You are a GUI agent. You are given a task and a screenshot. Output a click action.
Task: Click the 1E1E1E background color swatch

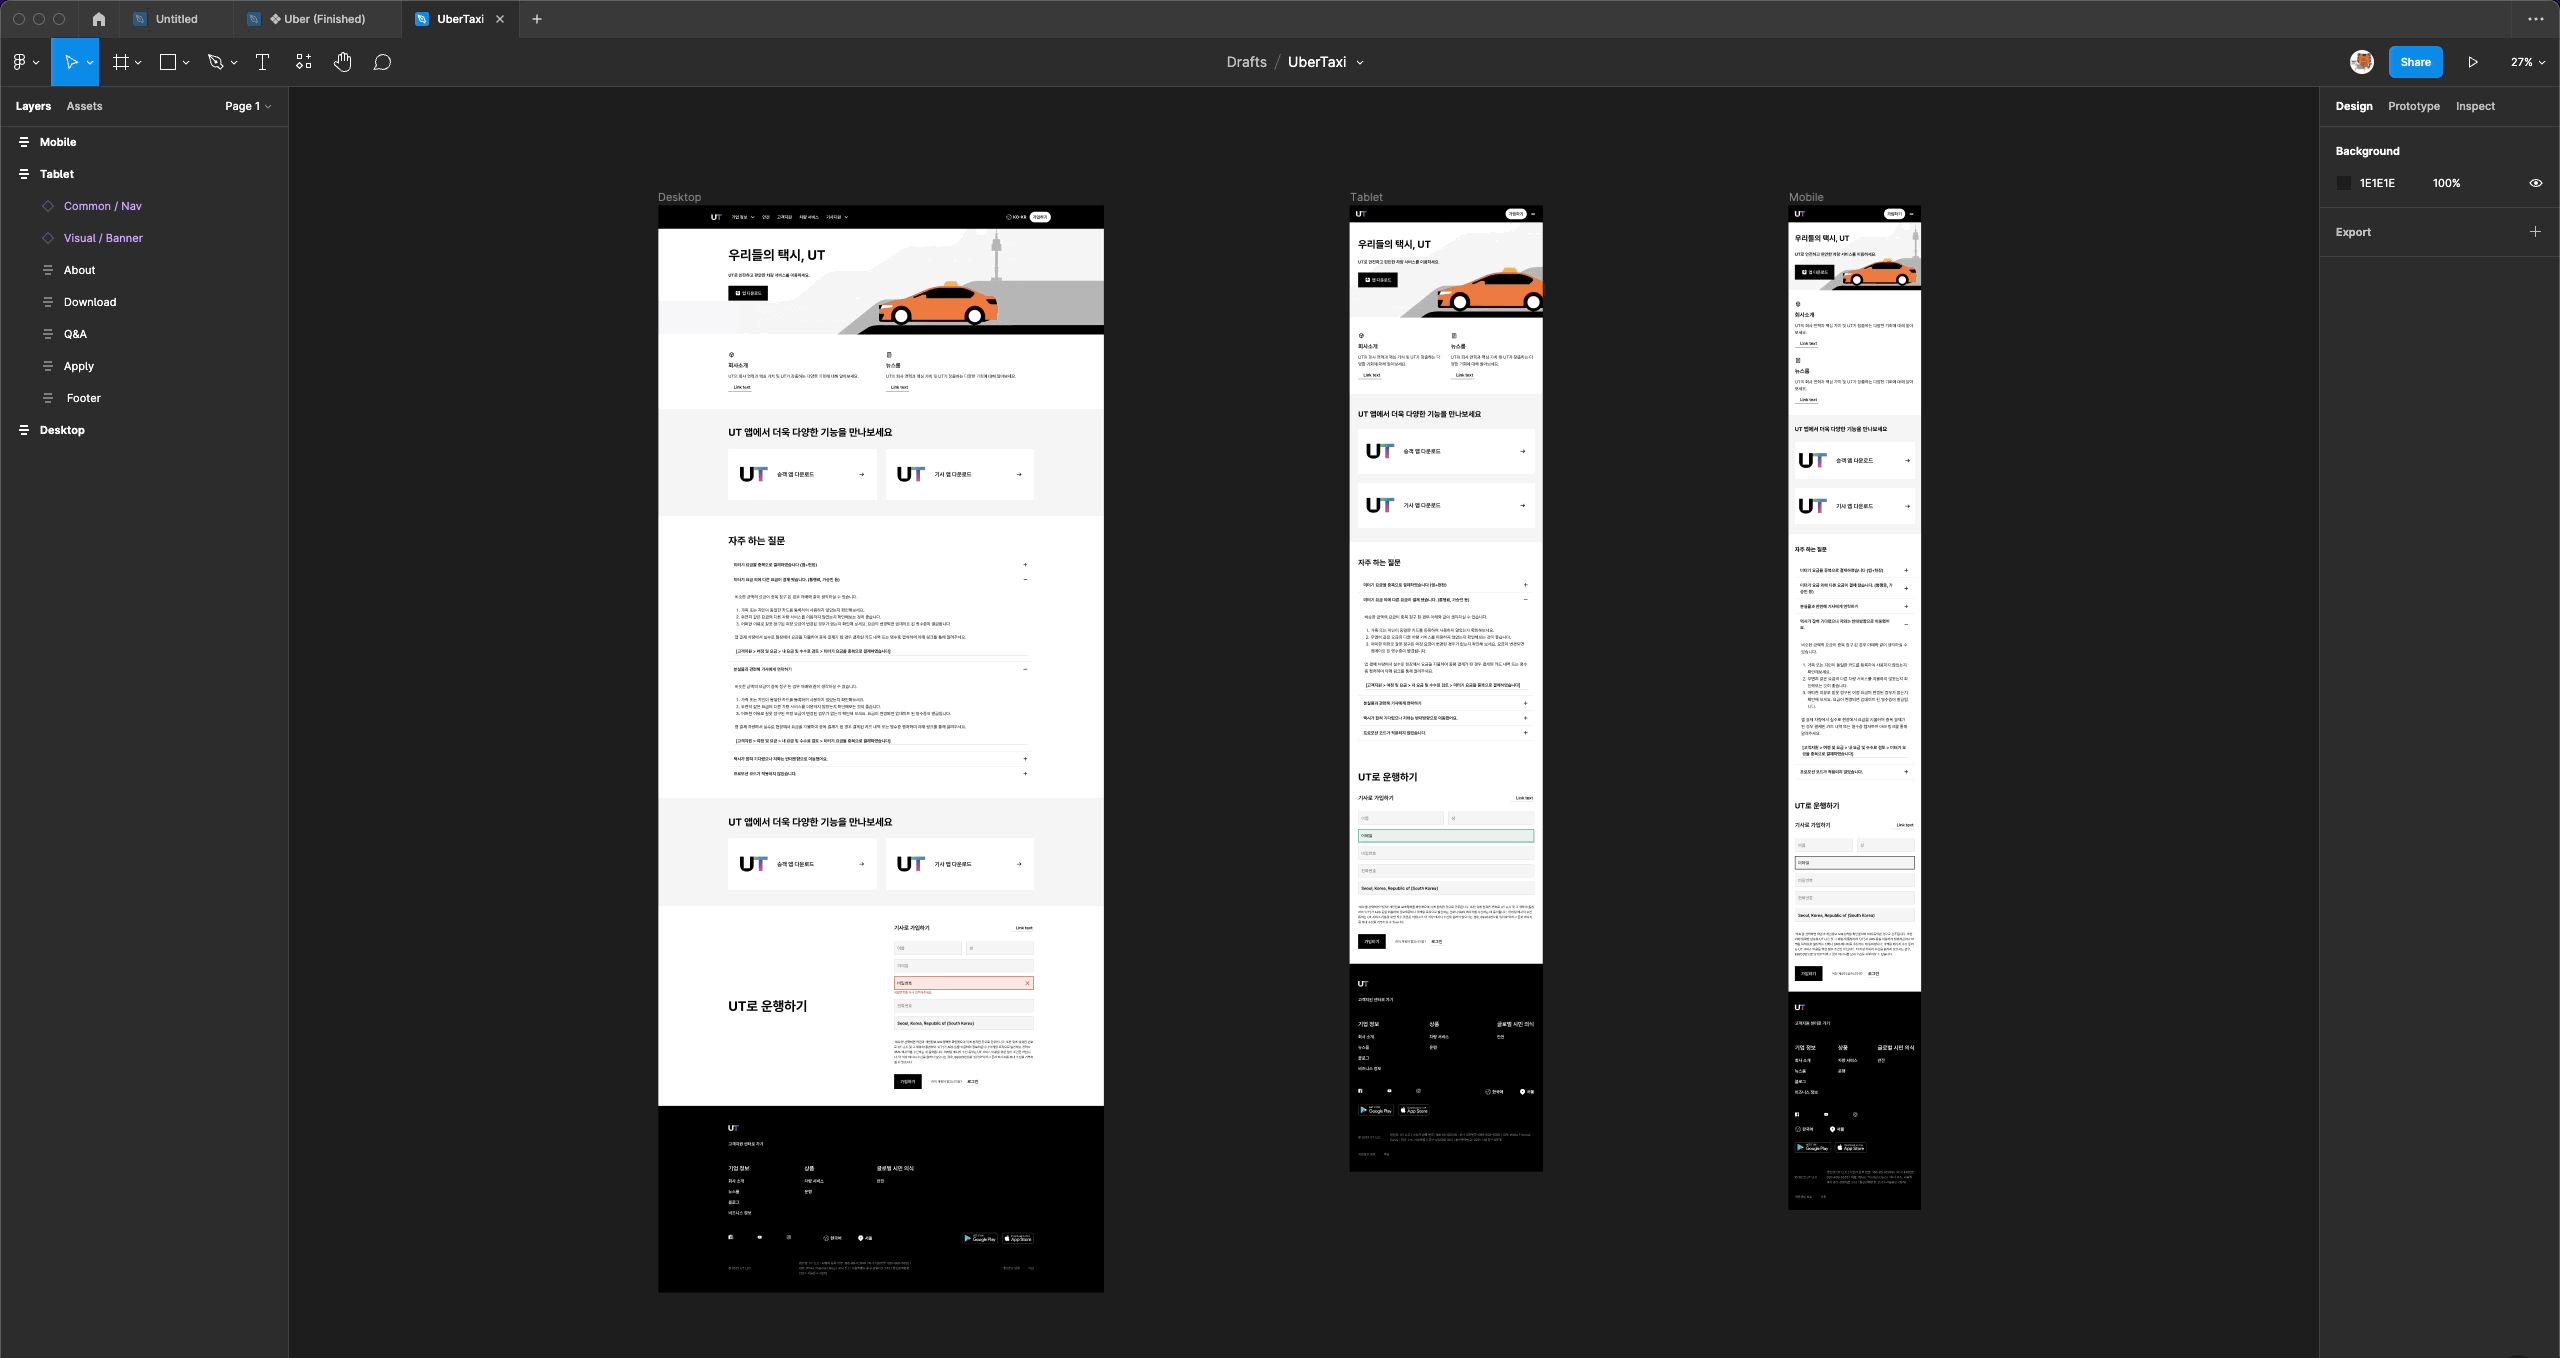2344,183
